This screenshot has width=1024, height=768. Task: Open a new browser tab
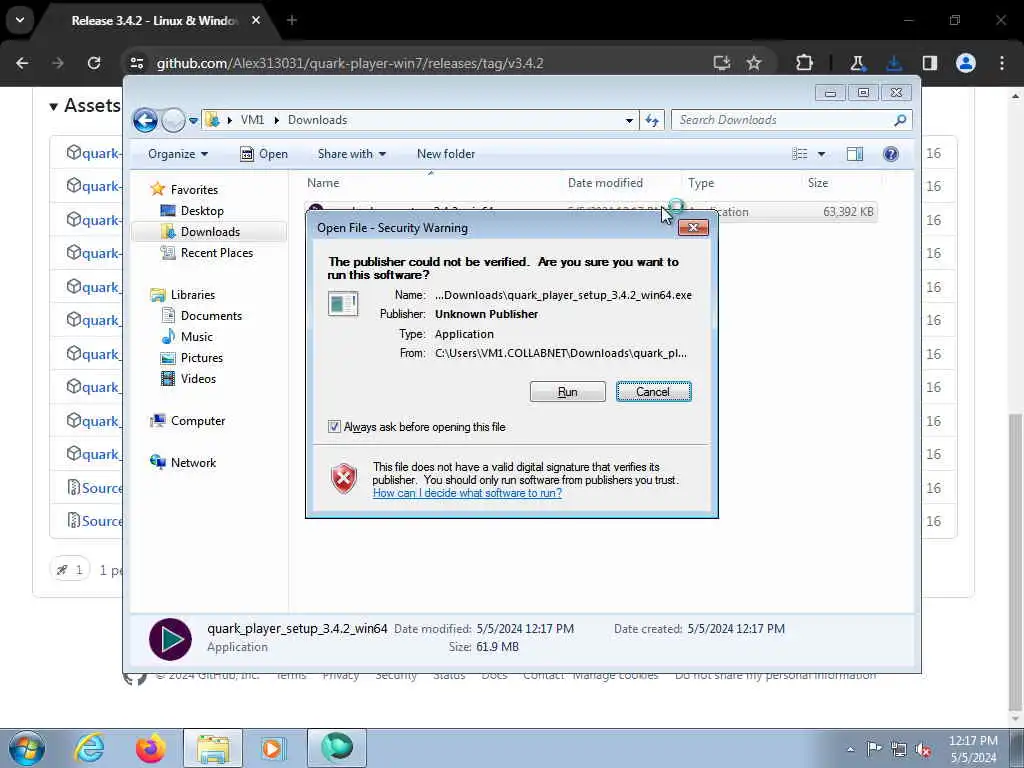tap(292, 20)
